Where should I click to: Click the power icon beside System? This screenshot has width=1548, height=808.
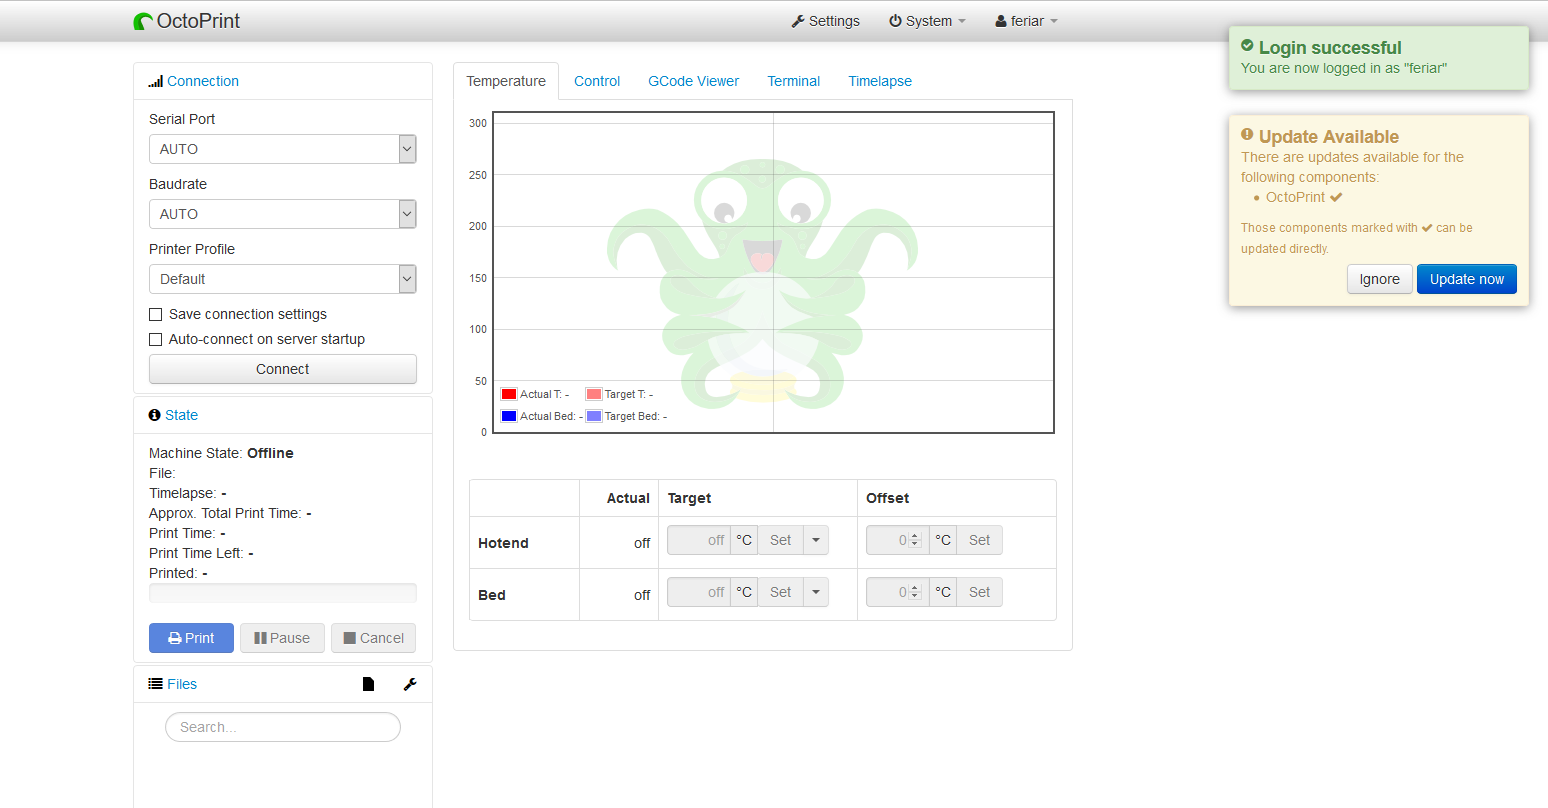[x=895, y=21]
